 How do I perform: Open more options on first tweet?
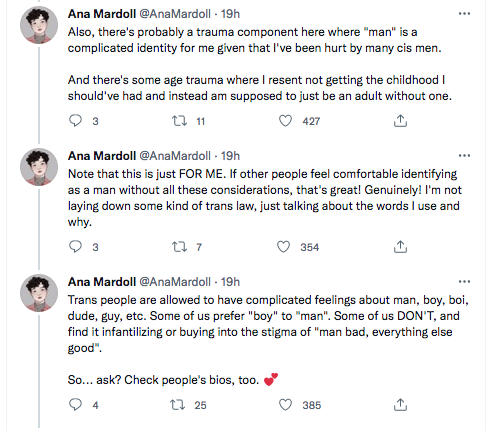coord(464,14)
